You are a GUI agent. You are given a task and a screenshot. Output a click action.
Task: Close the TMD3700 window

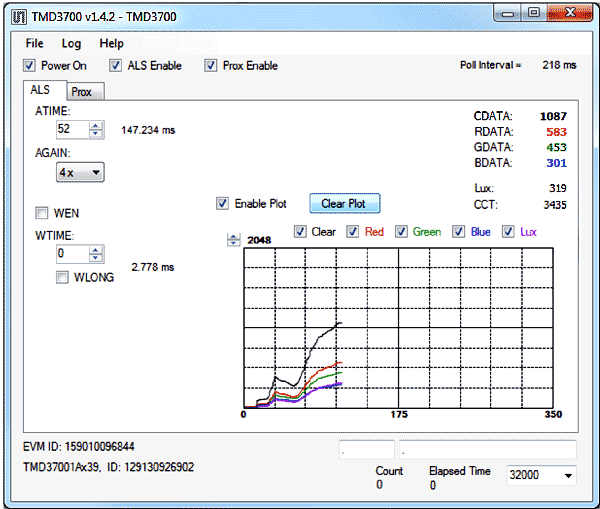(x=570, y=13)
